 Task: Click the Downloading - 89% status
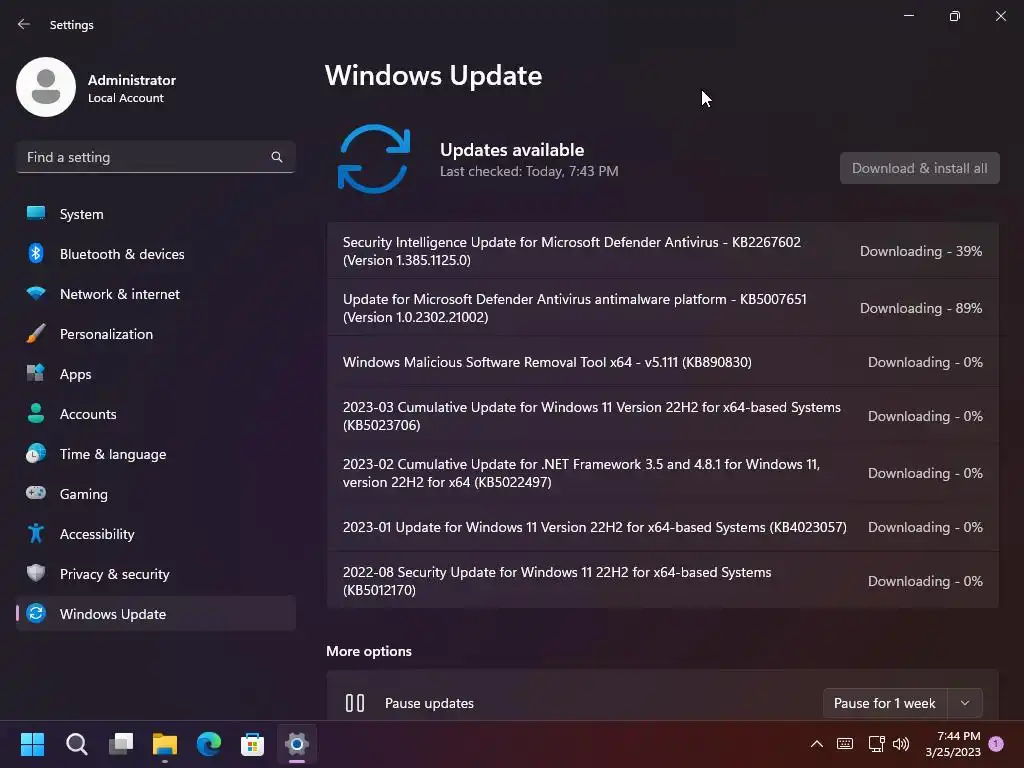pos(921,308)
